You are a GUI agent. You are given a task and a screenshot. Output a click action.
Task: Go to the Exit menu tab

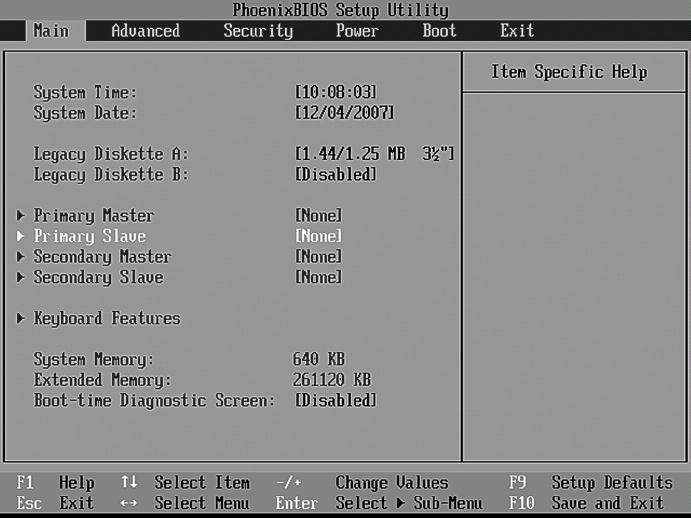517,31
